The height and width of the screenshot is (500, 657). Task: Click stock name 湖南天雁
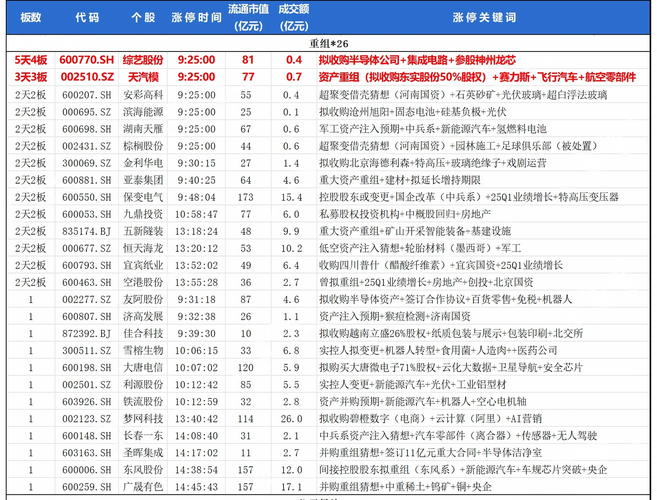point(143,129)
